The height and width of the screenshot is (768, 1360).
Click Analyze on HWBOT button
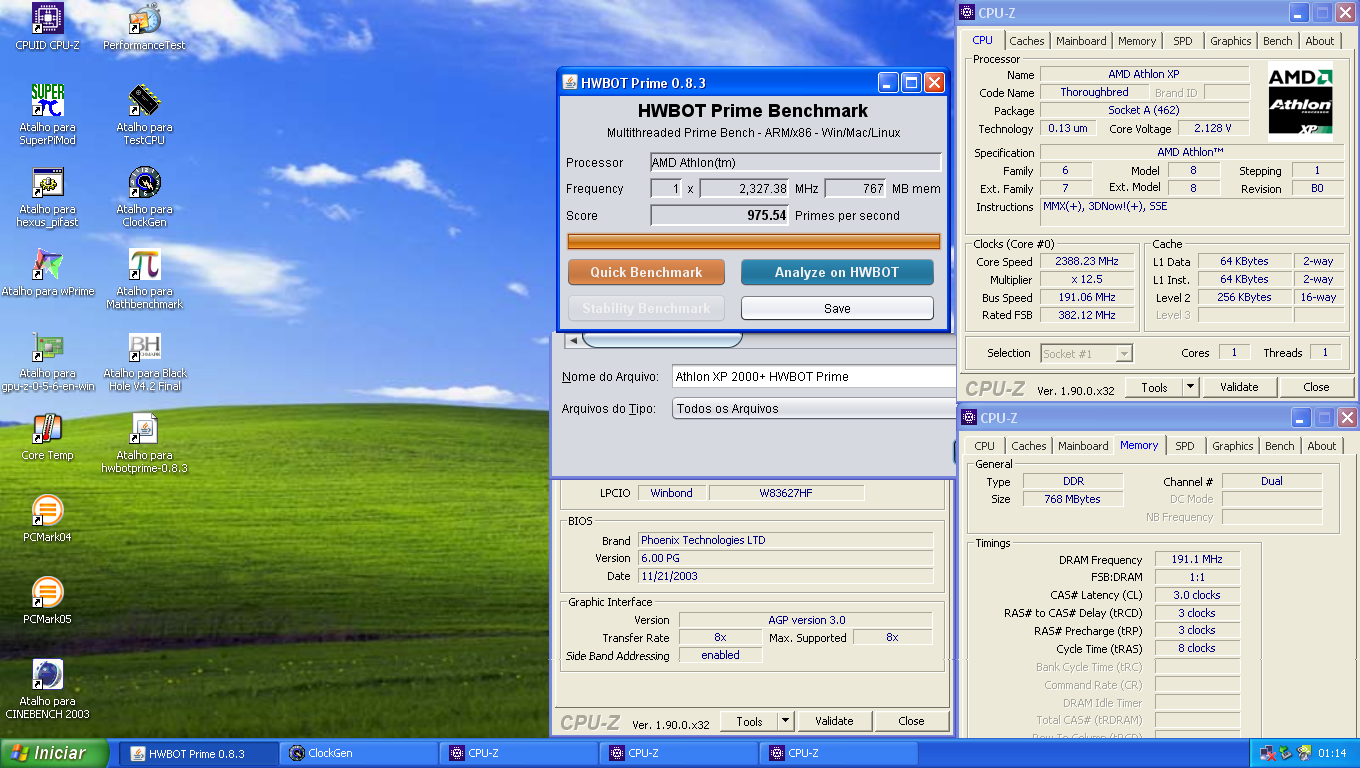[x=837, y=272]
